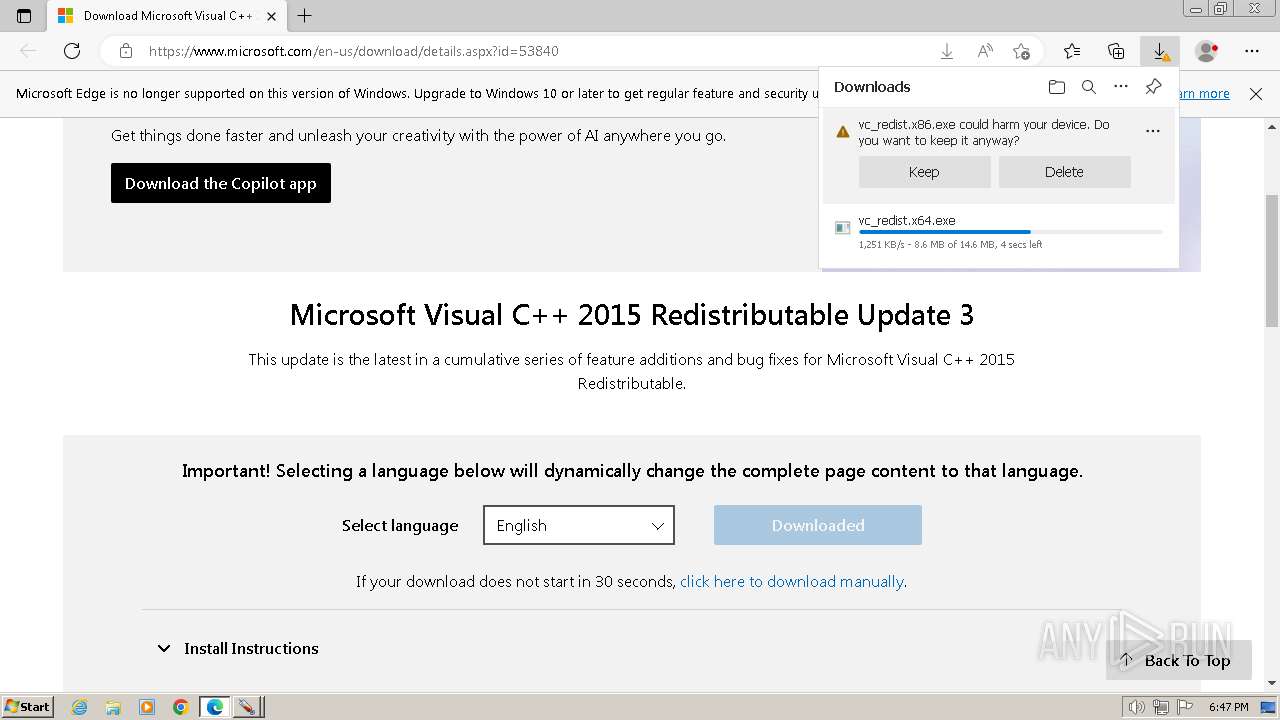Click the vc_redist.x64.exe progress bar
1280x720 pixels.
1010,232
